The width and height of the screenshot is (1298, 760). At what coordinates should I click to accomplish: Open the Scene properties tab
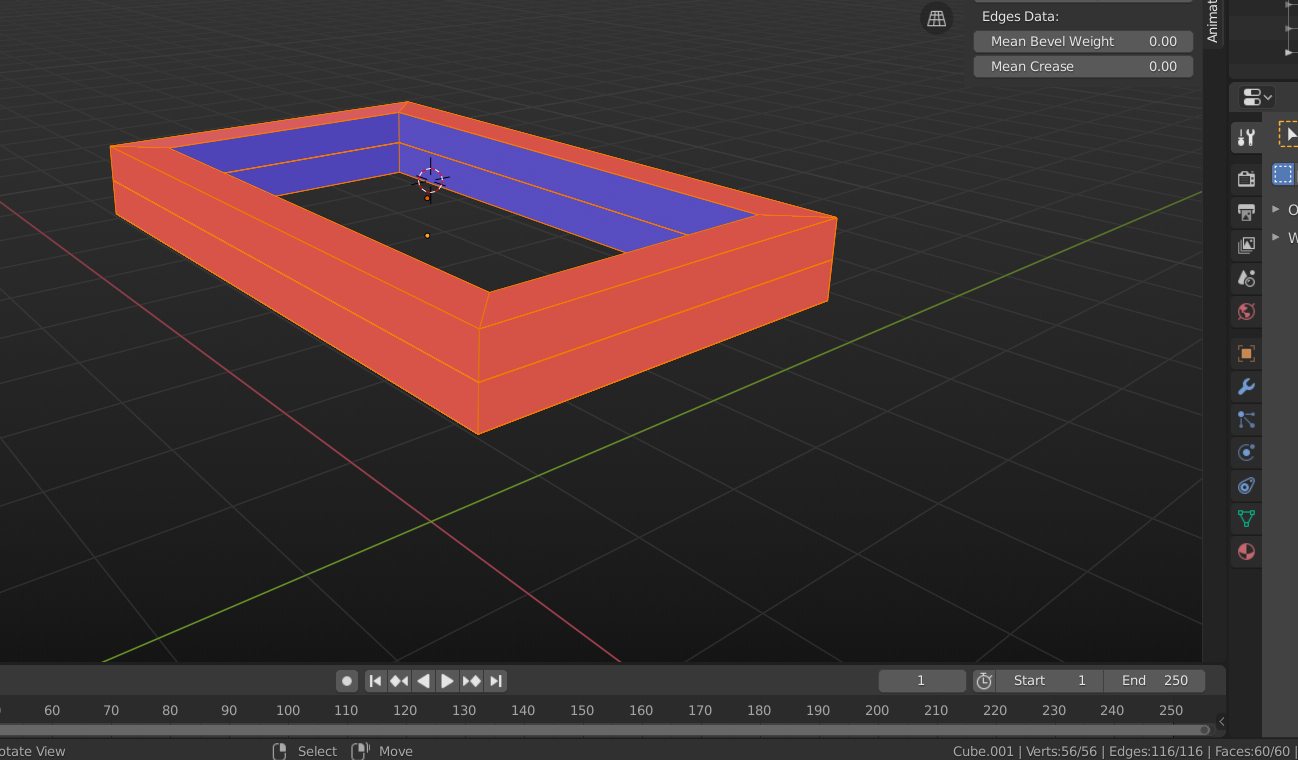(x=1246, y=278)
